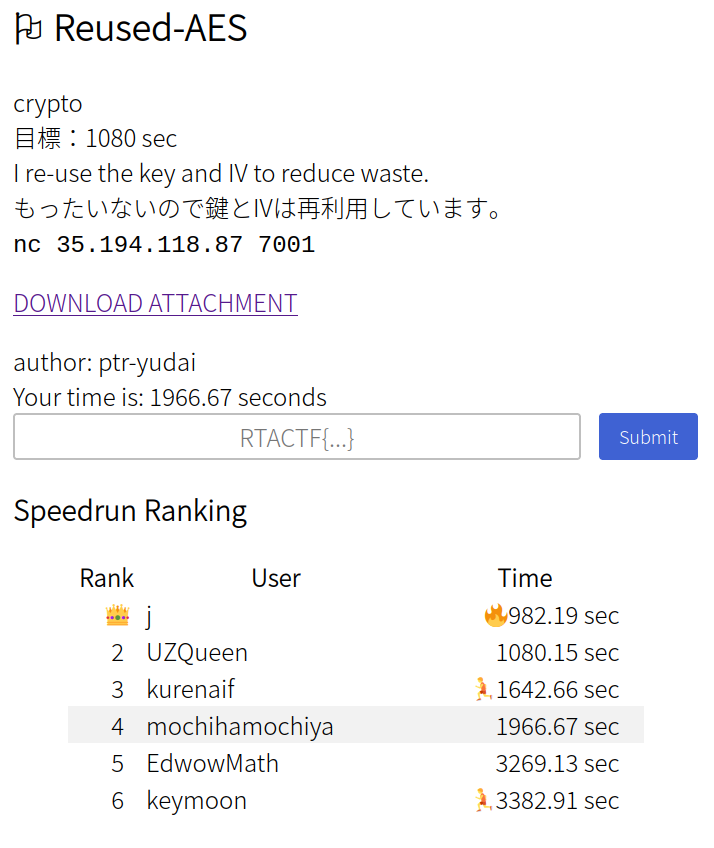Click the highlighted mochihamochiya row

[356, 725]
